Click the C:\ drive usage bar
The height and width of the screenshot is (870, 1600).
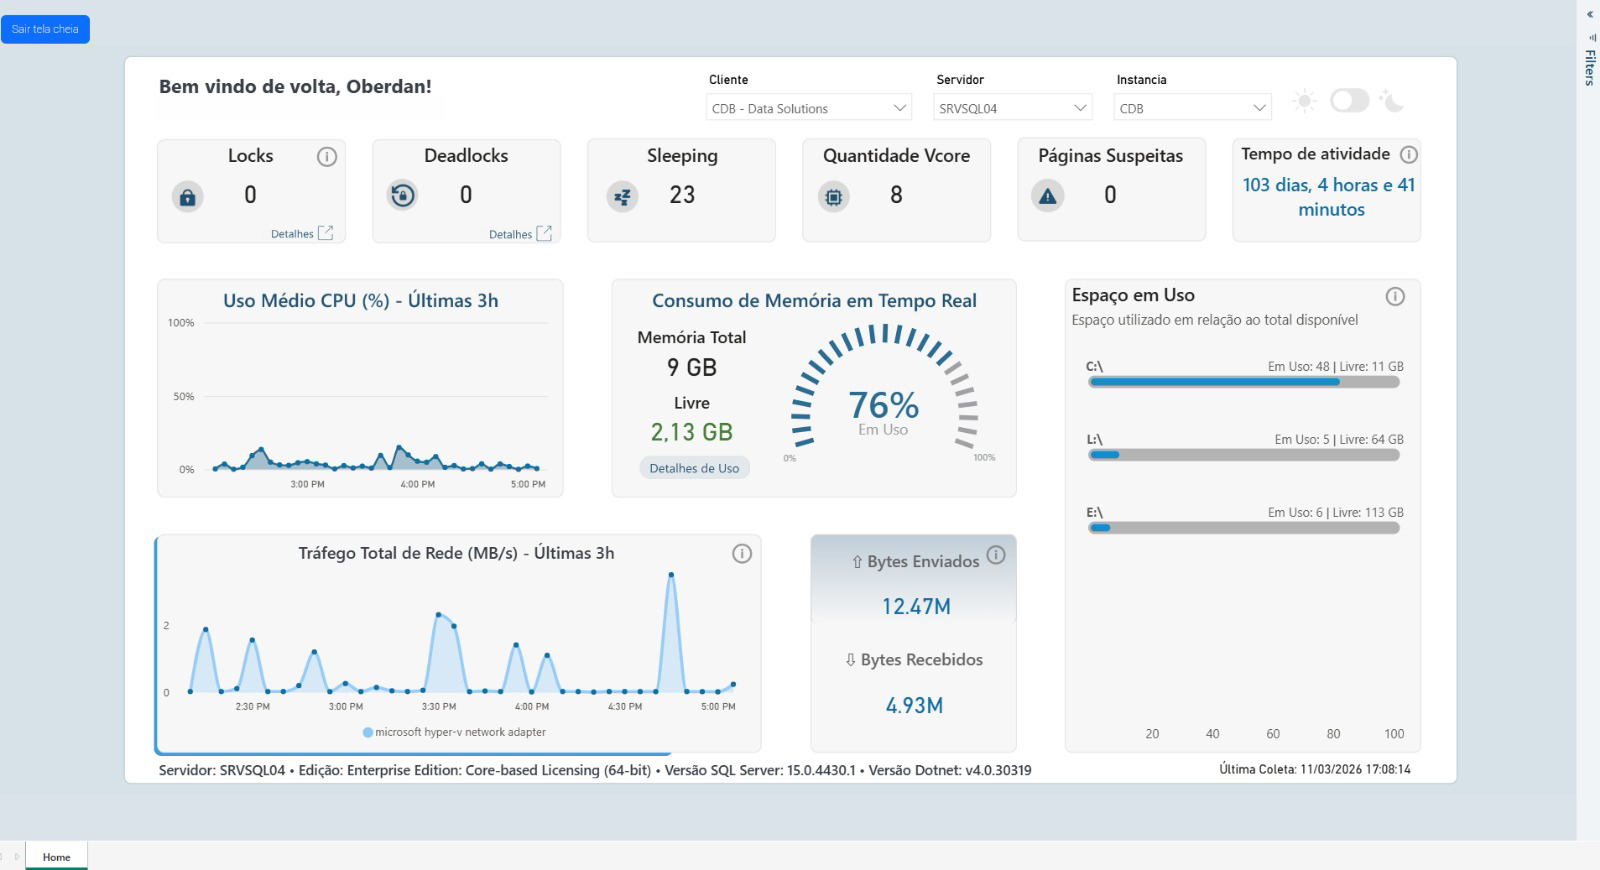coord(1243,382)
